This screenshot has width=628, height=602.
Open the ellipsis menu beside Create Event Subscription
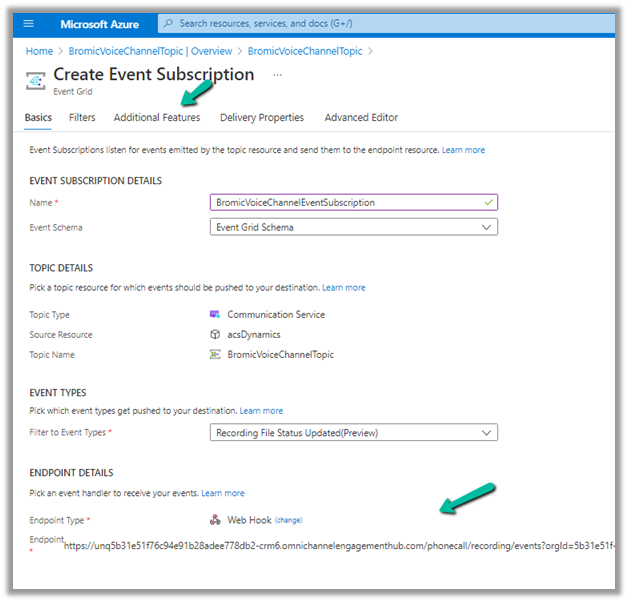pyautogui.click(x=278, y=75)
